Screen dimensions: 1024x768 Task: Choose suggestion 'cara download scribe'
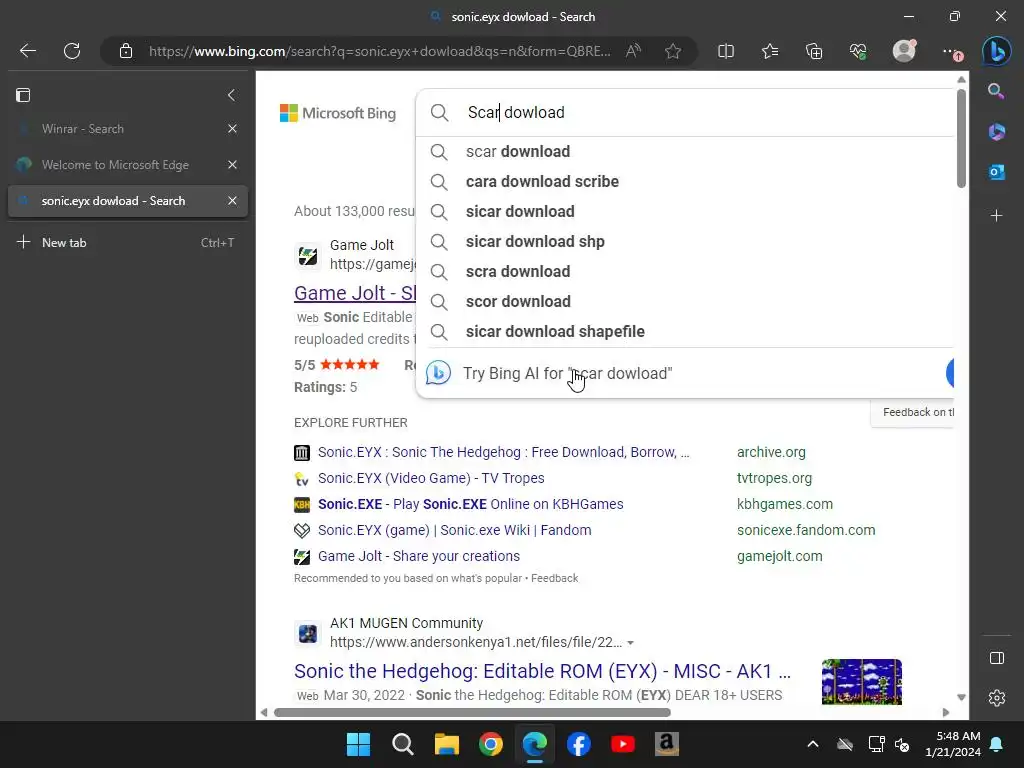click(x=684, y=182)
